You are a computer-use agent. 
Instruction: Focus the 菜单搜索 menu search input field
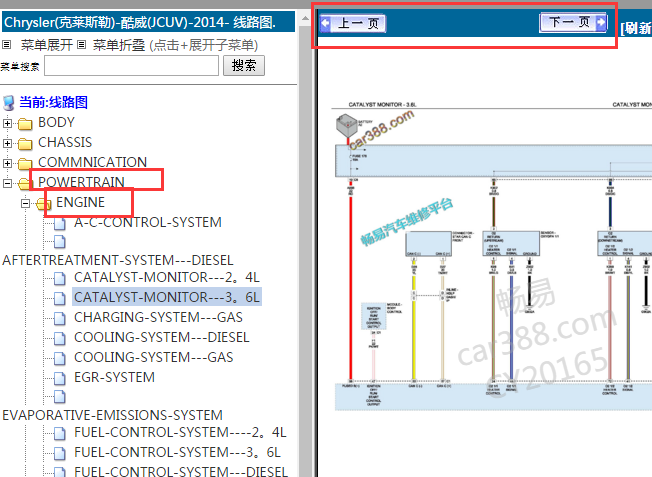(131, 66)
